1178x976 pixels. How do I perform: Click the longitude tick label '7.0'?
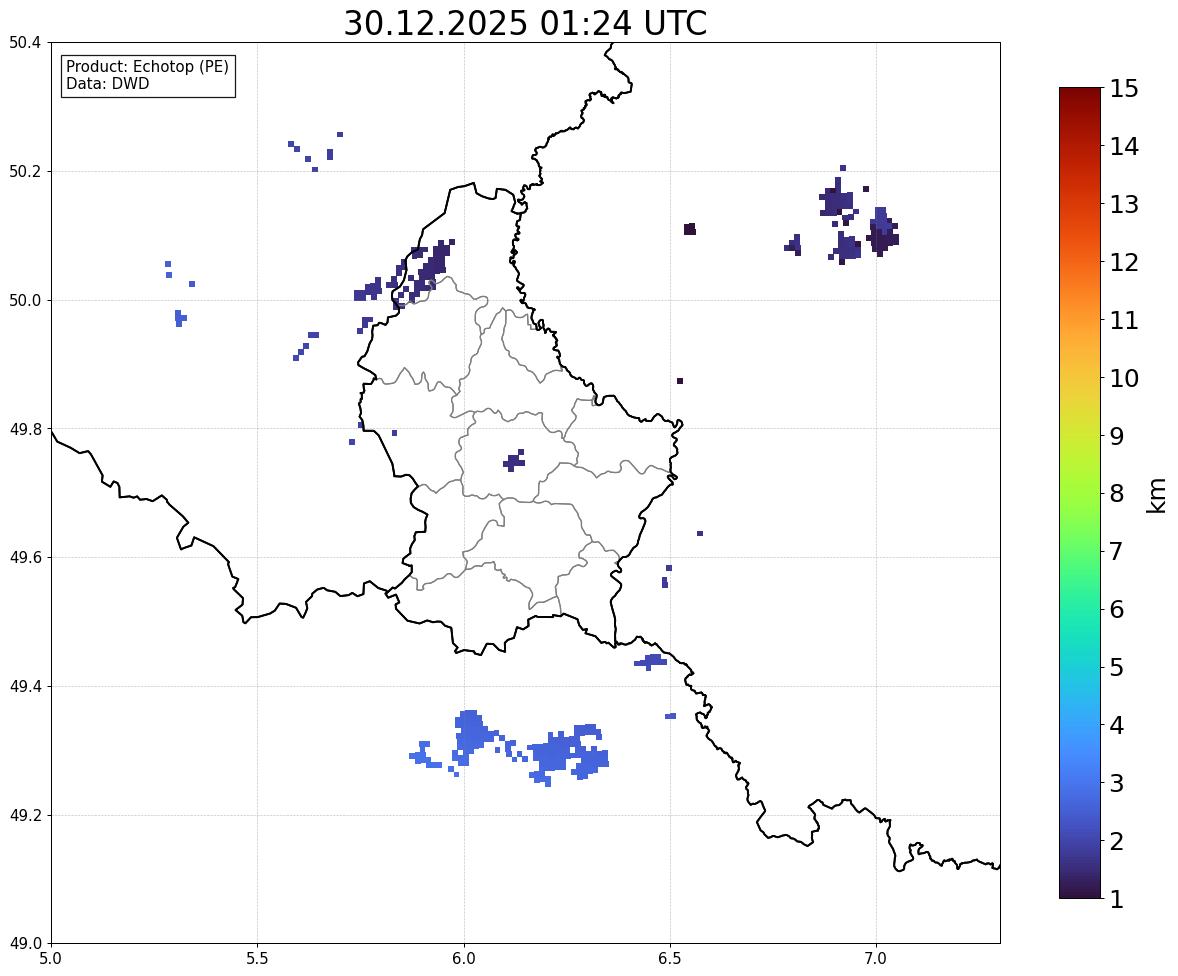click(x=876, y=959)
